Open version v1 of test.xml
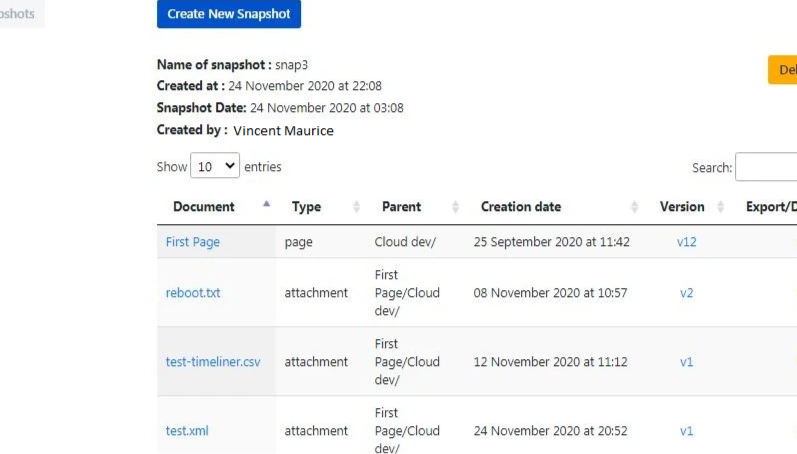The image size is (797, 454). pyautogui.click(x=686, y=431)
